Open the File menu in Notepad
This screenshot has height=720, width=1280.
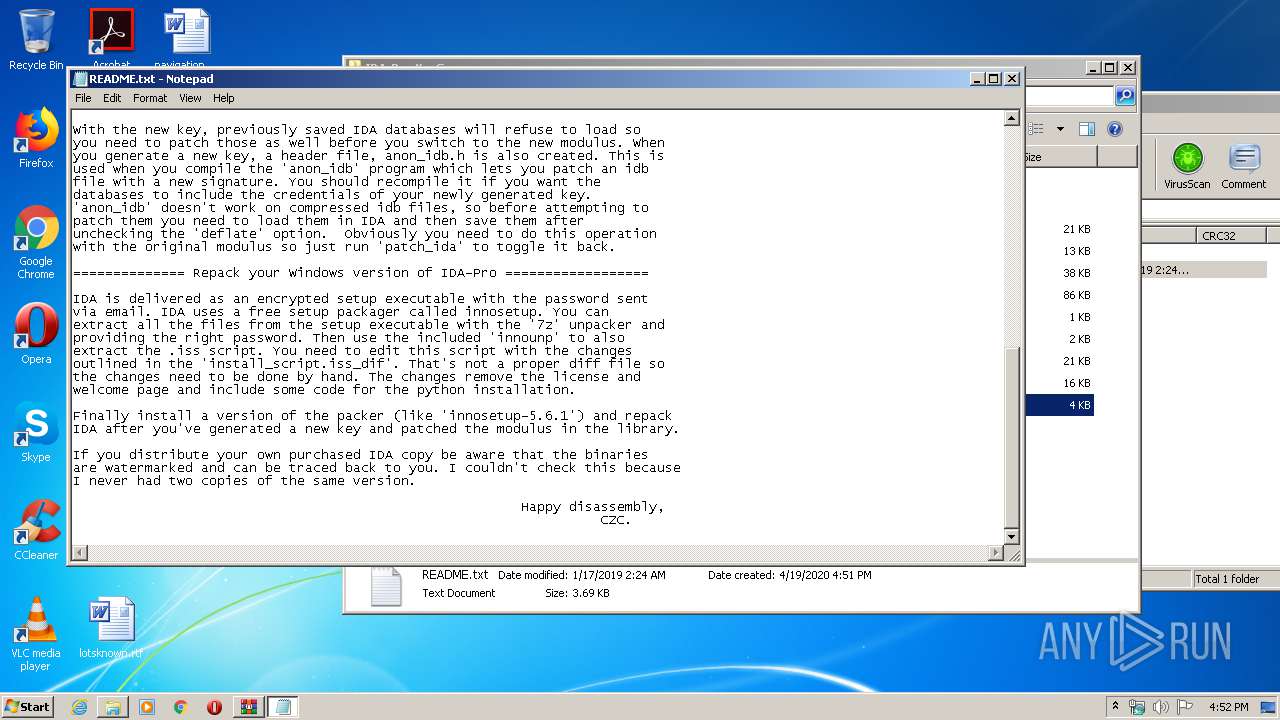83,98
